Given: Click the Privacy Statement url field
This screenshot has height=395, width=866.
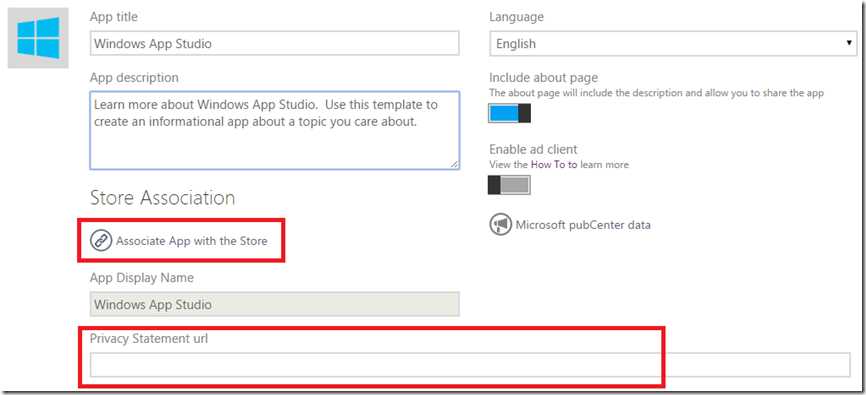Looking at the screenshot, I should tap(470, 365).
